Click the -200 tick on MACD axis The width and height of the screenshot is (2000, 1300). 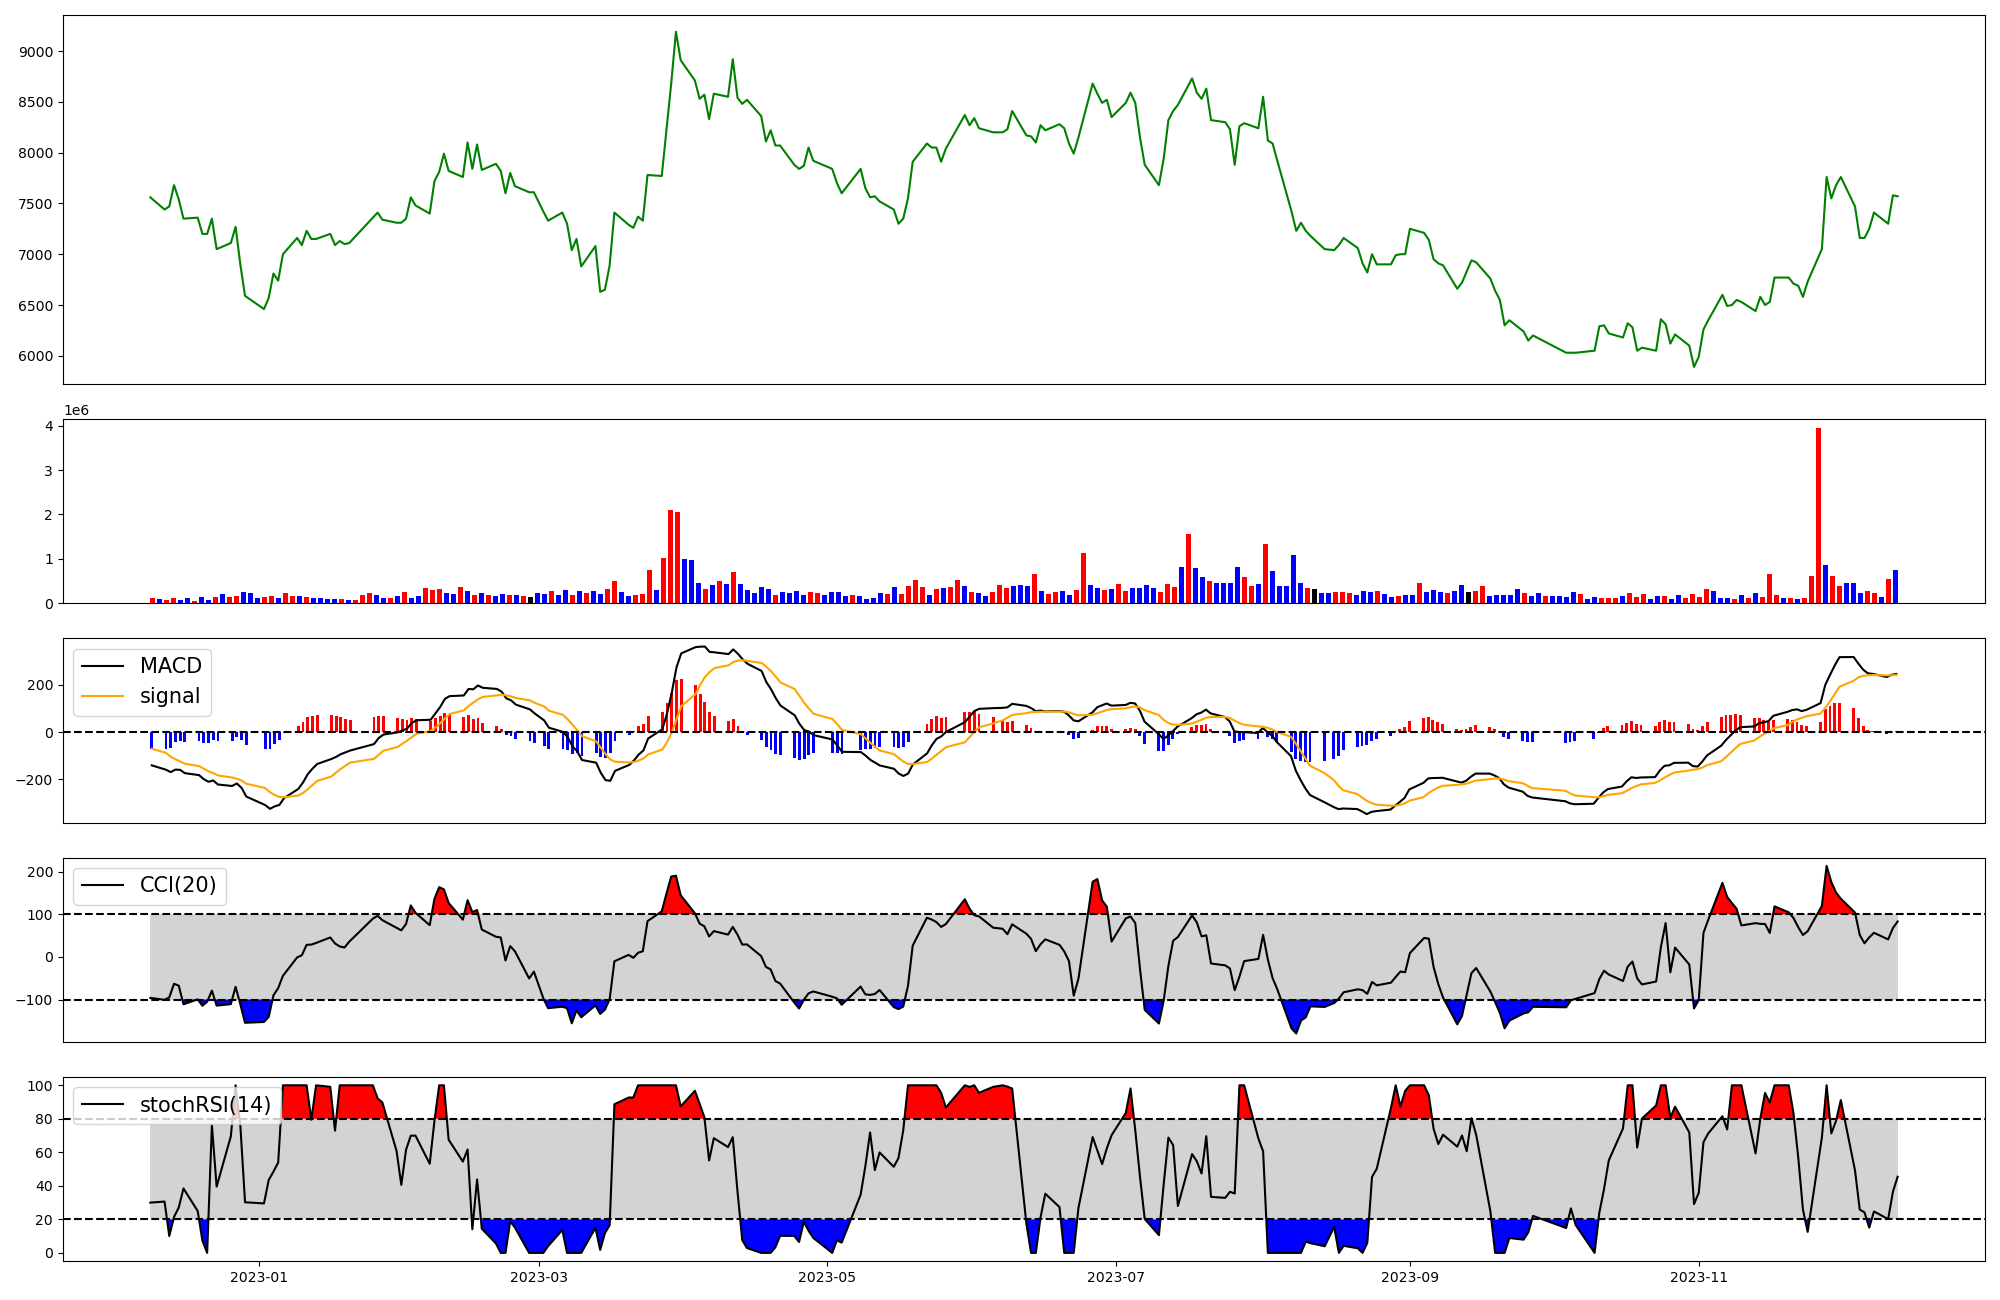click(34, 780)
